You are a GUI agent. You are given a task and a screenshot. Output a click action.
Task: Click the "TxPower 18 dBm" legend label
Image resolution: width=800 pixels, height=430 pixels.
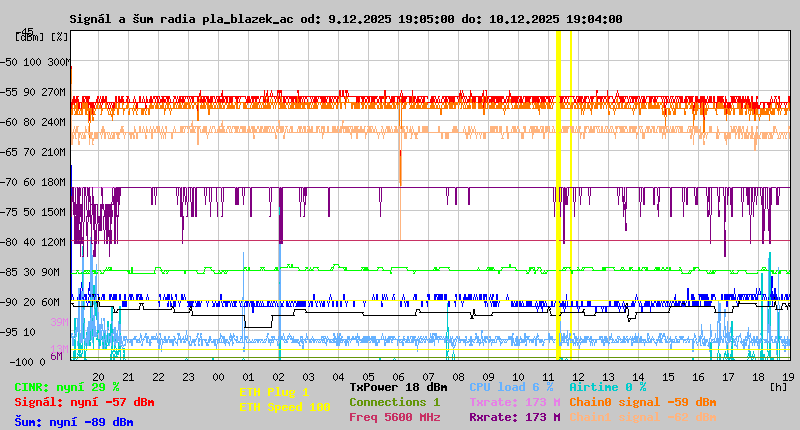point(398,387)
